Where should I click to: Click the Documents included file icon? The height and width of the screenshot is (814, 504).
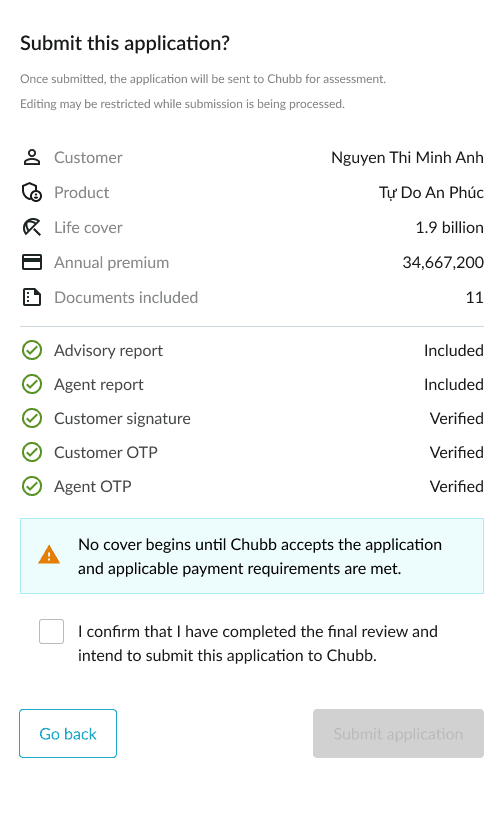point(32,297)
